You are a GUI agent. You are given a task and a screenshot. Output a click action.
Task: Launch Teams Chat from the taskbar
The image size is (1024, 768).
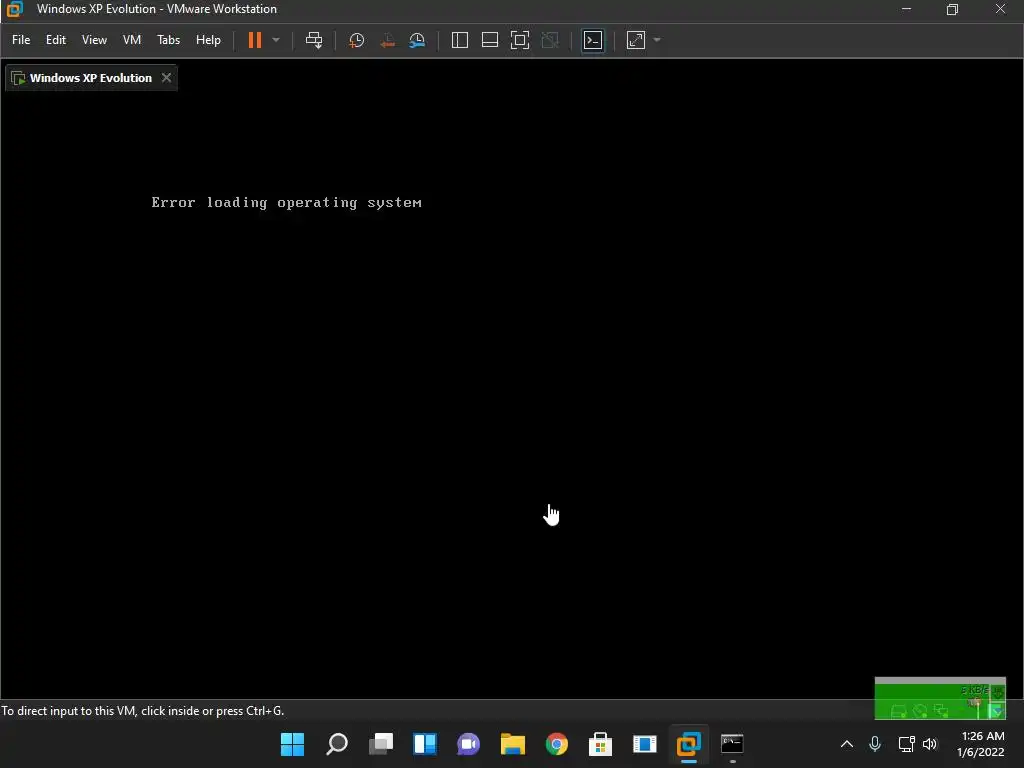[x=468, y=744]
